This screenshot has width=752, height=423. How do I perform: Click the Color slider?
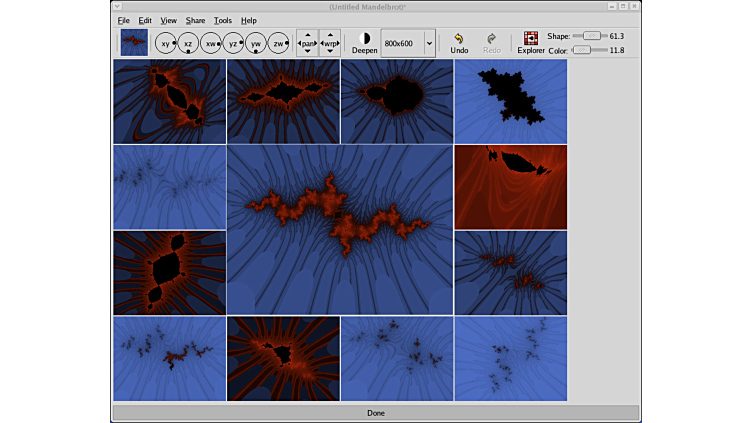coord(582,50)
